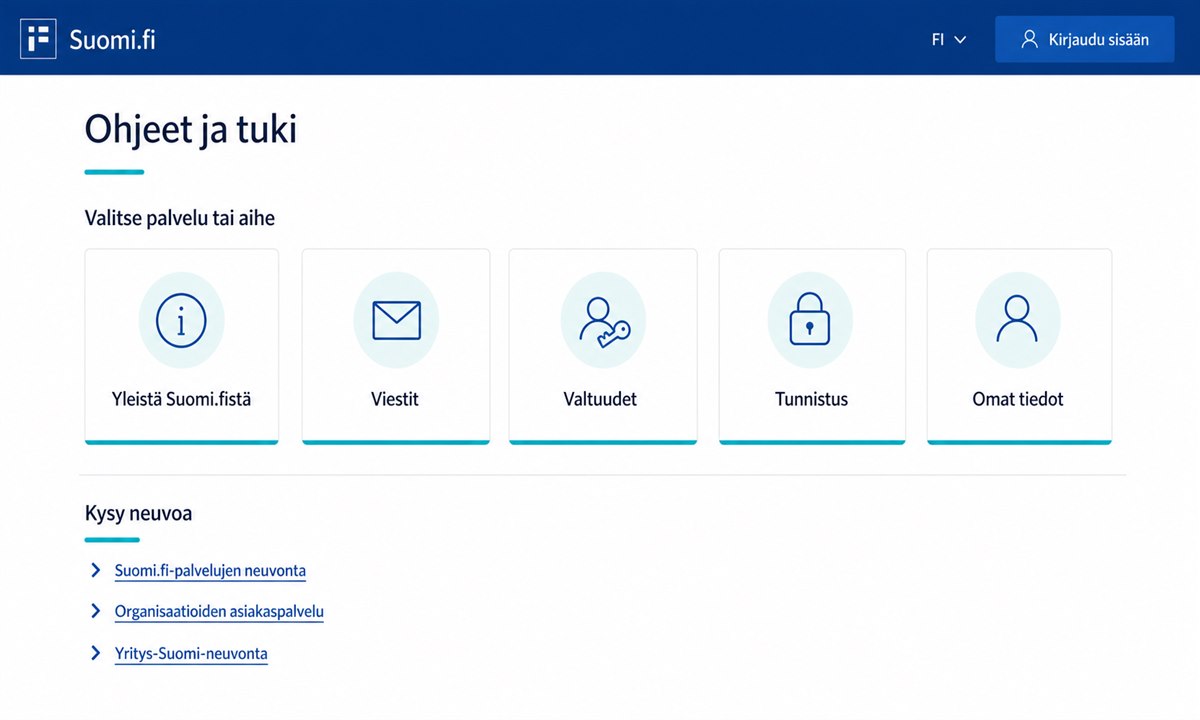Click the info circle icon for Yleistä Suomi.fistä
The image size is (1200, 720).
(181, 320)
